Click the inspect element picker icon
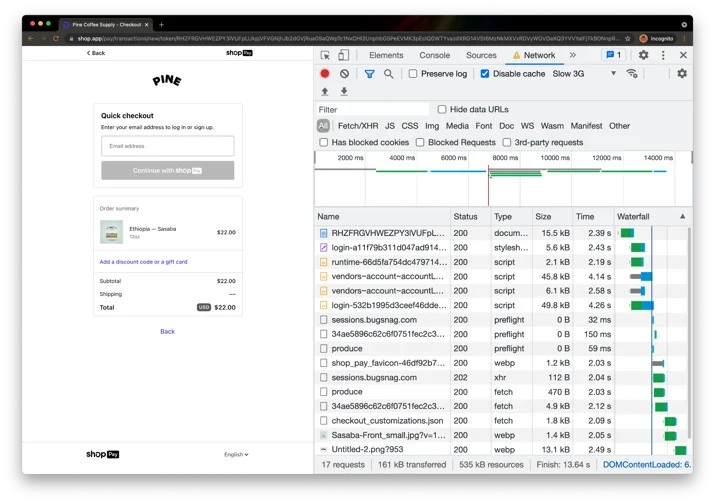This screenshot has width=715, height=503. [325, 55]
